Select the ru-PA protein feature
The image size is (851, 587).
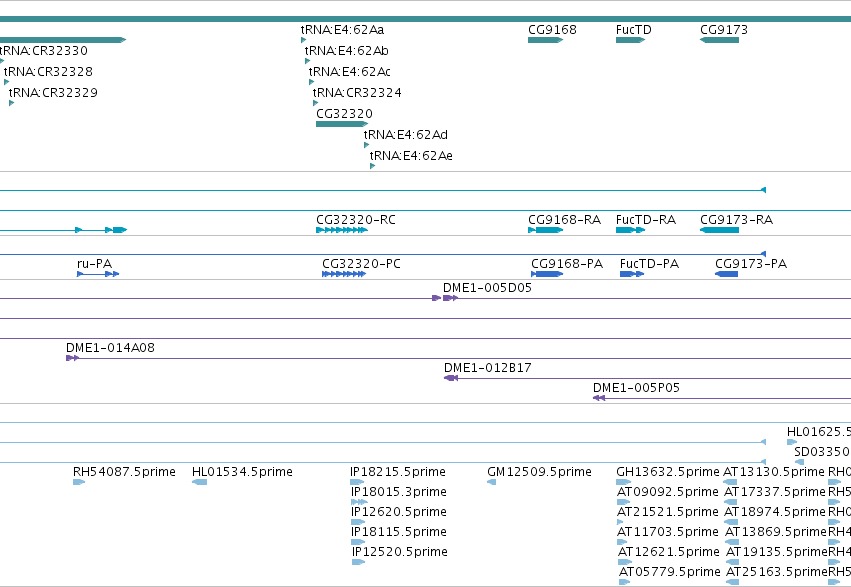coord(98,274)
